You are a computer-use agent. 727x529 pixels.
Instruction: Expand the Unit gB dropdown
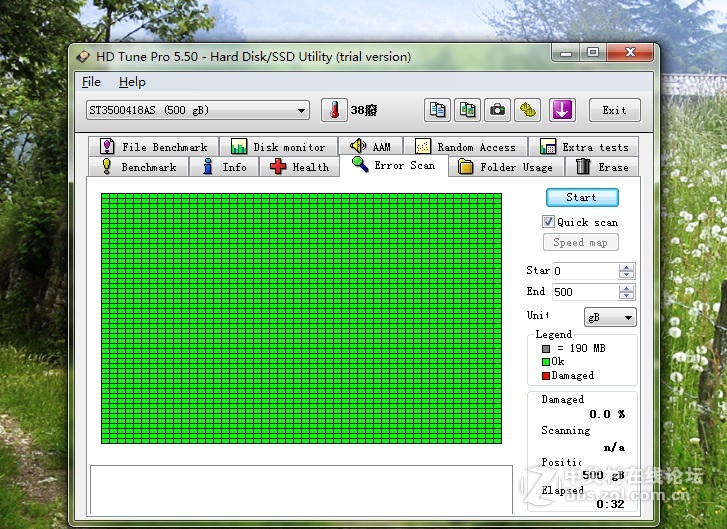[610, 318]
